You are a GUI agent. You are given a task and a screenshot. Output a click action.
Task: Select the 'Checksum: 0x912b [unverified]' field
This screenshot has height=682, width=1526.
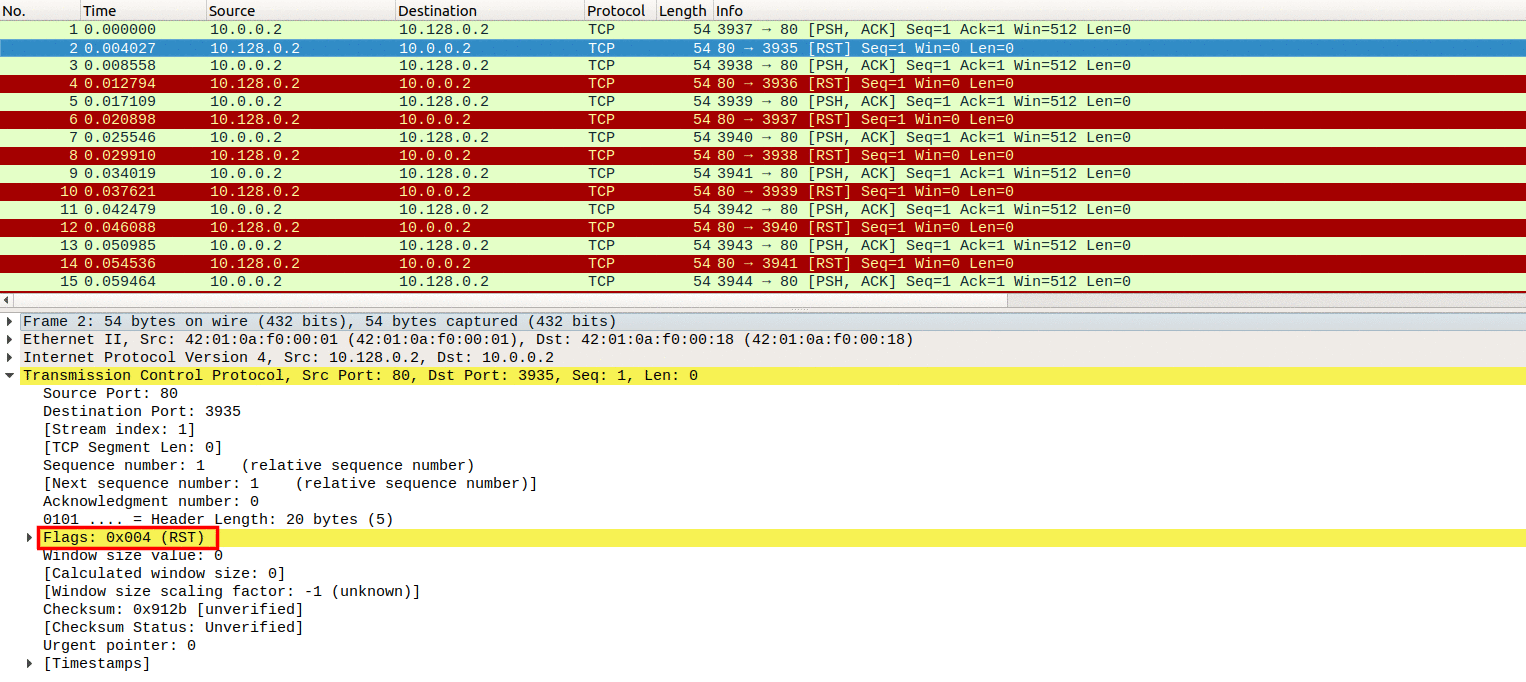[173, 610]
